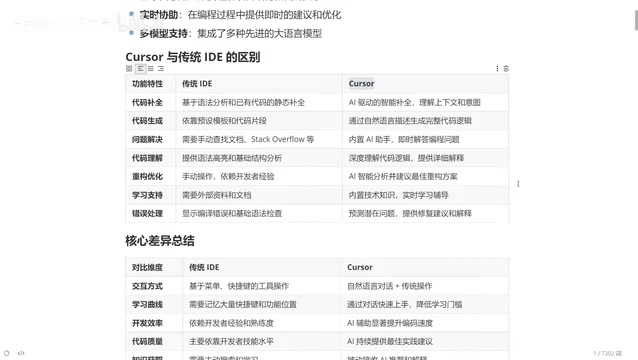Click the vertical scrollbar thumb
This screenshot has height=360, width=638.
point(636,20)
